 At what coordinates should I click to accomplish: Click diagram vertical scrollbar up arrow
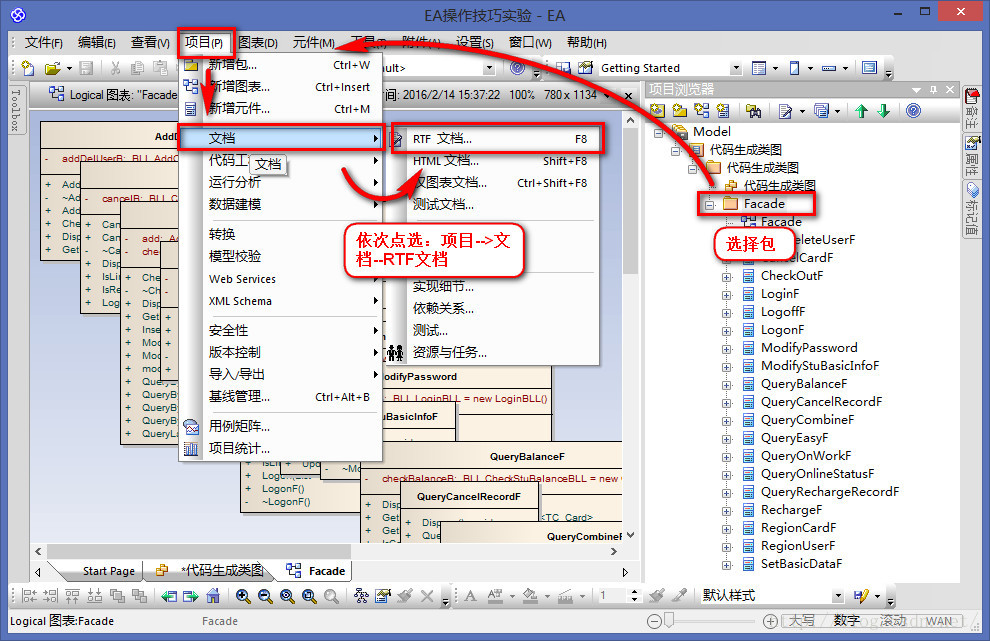click(x=630, y=120)
